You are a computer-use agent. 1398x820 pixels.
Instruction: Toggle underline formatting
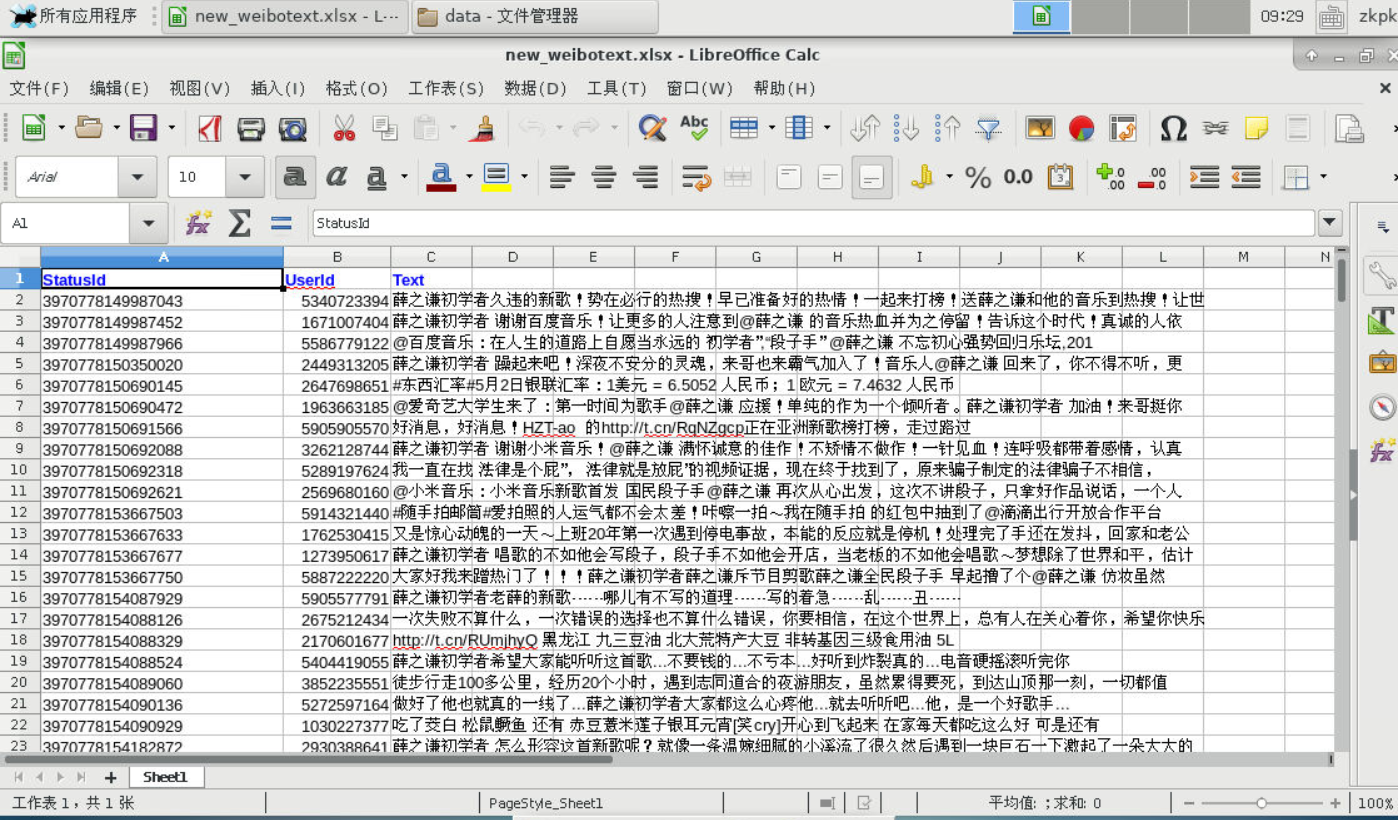[x=376, y=178]
